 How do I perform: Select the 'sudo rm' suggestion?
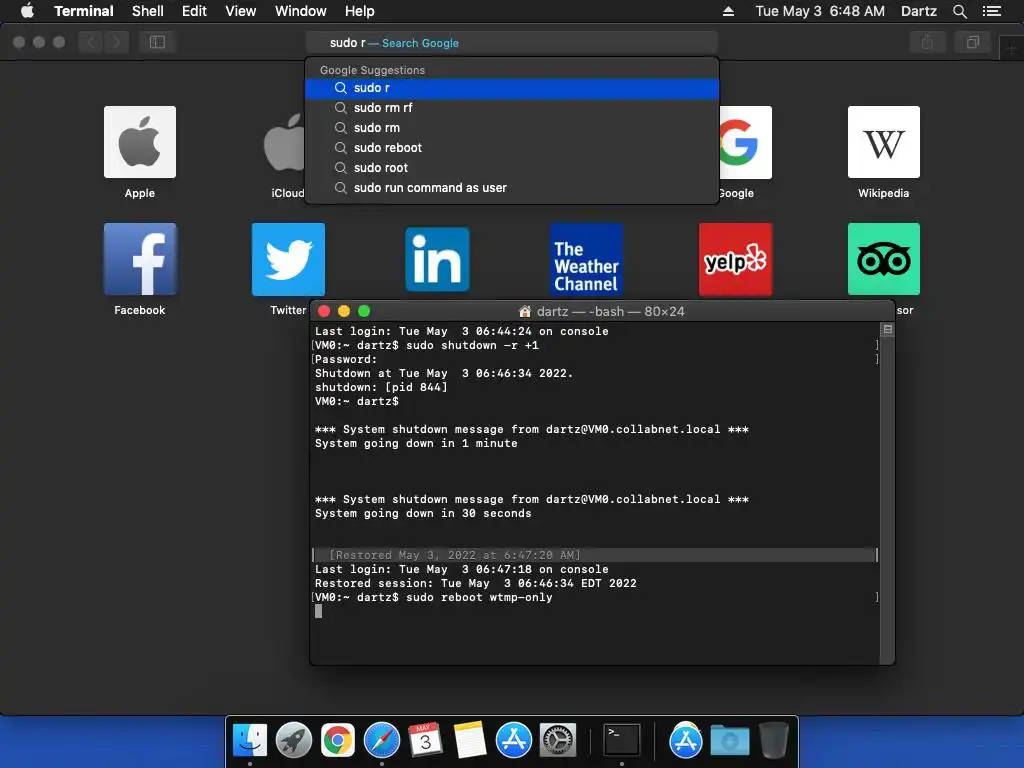click(x=512, y=128)
